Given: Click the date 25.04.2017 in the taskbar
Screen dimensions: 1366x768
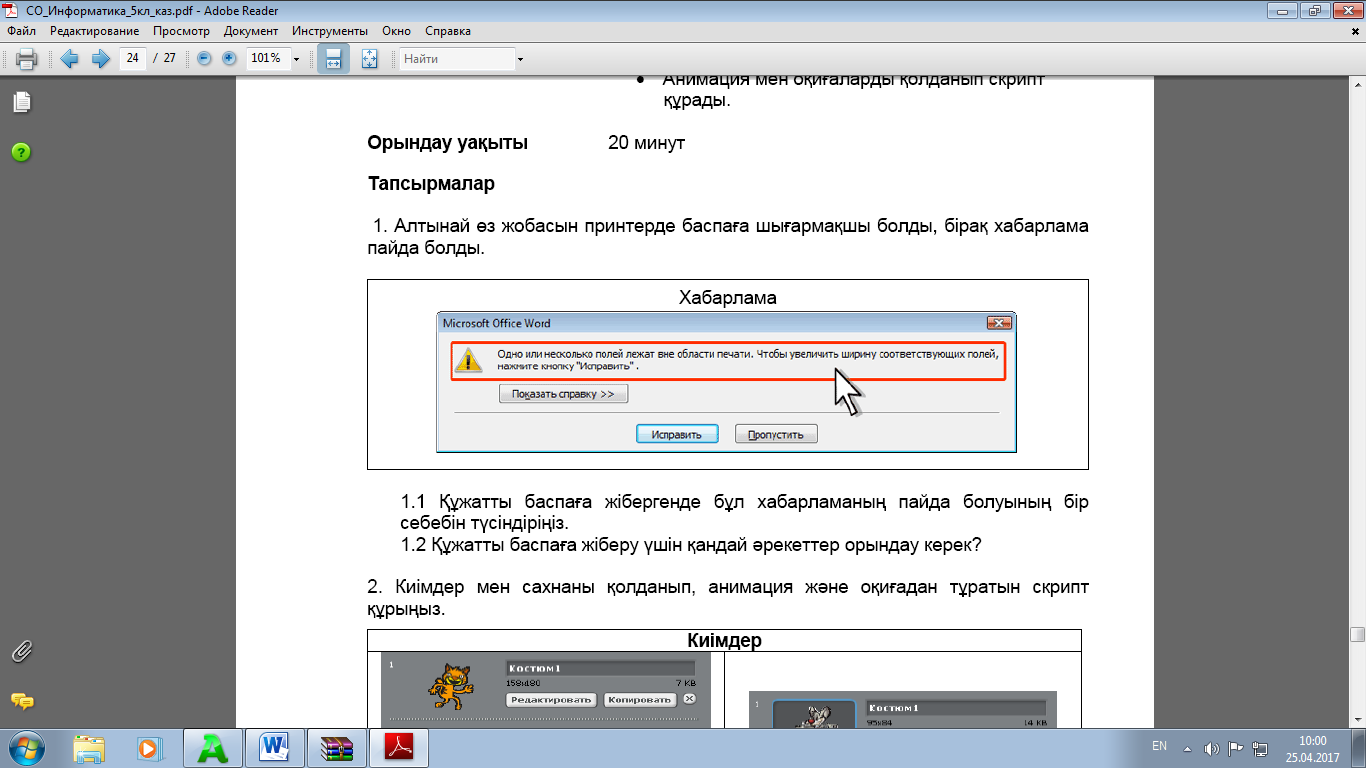Looking at the screenshot, I should (1313, 757).
